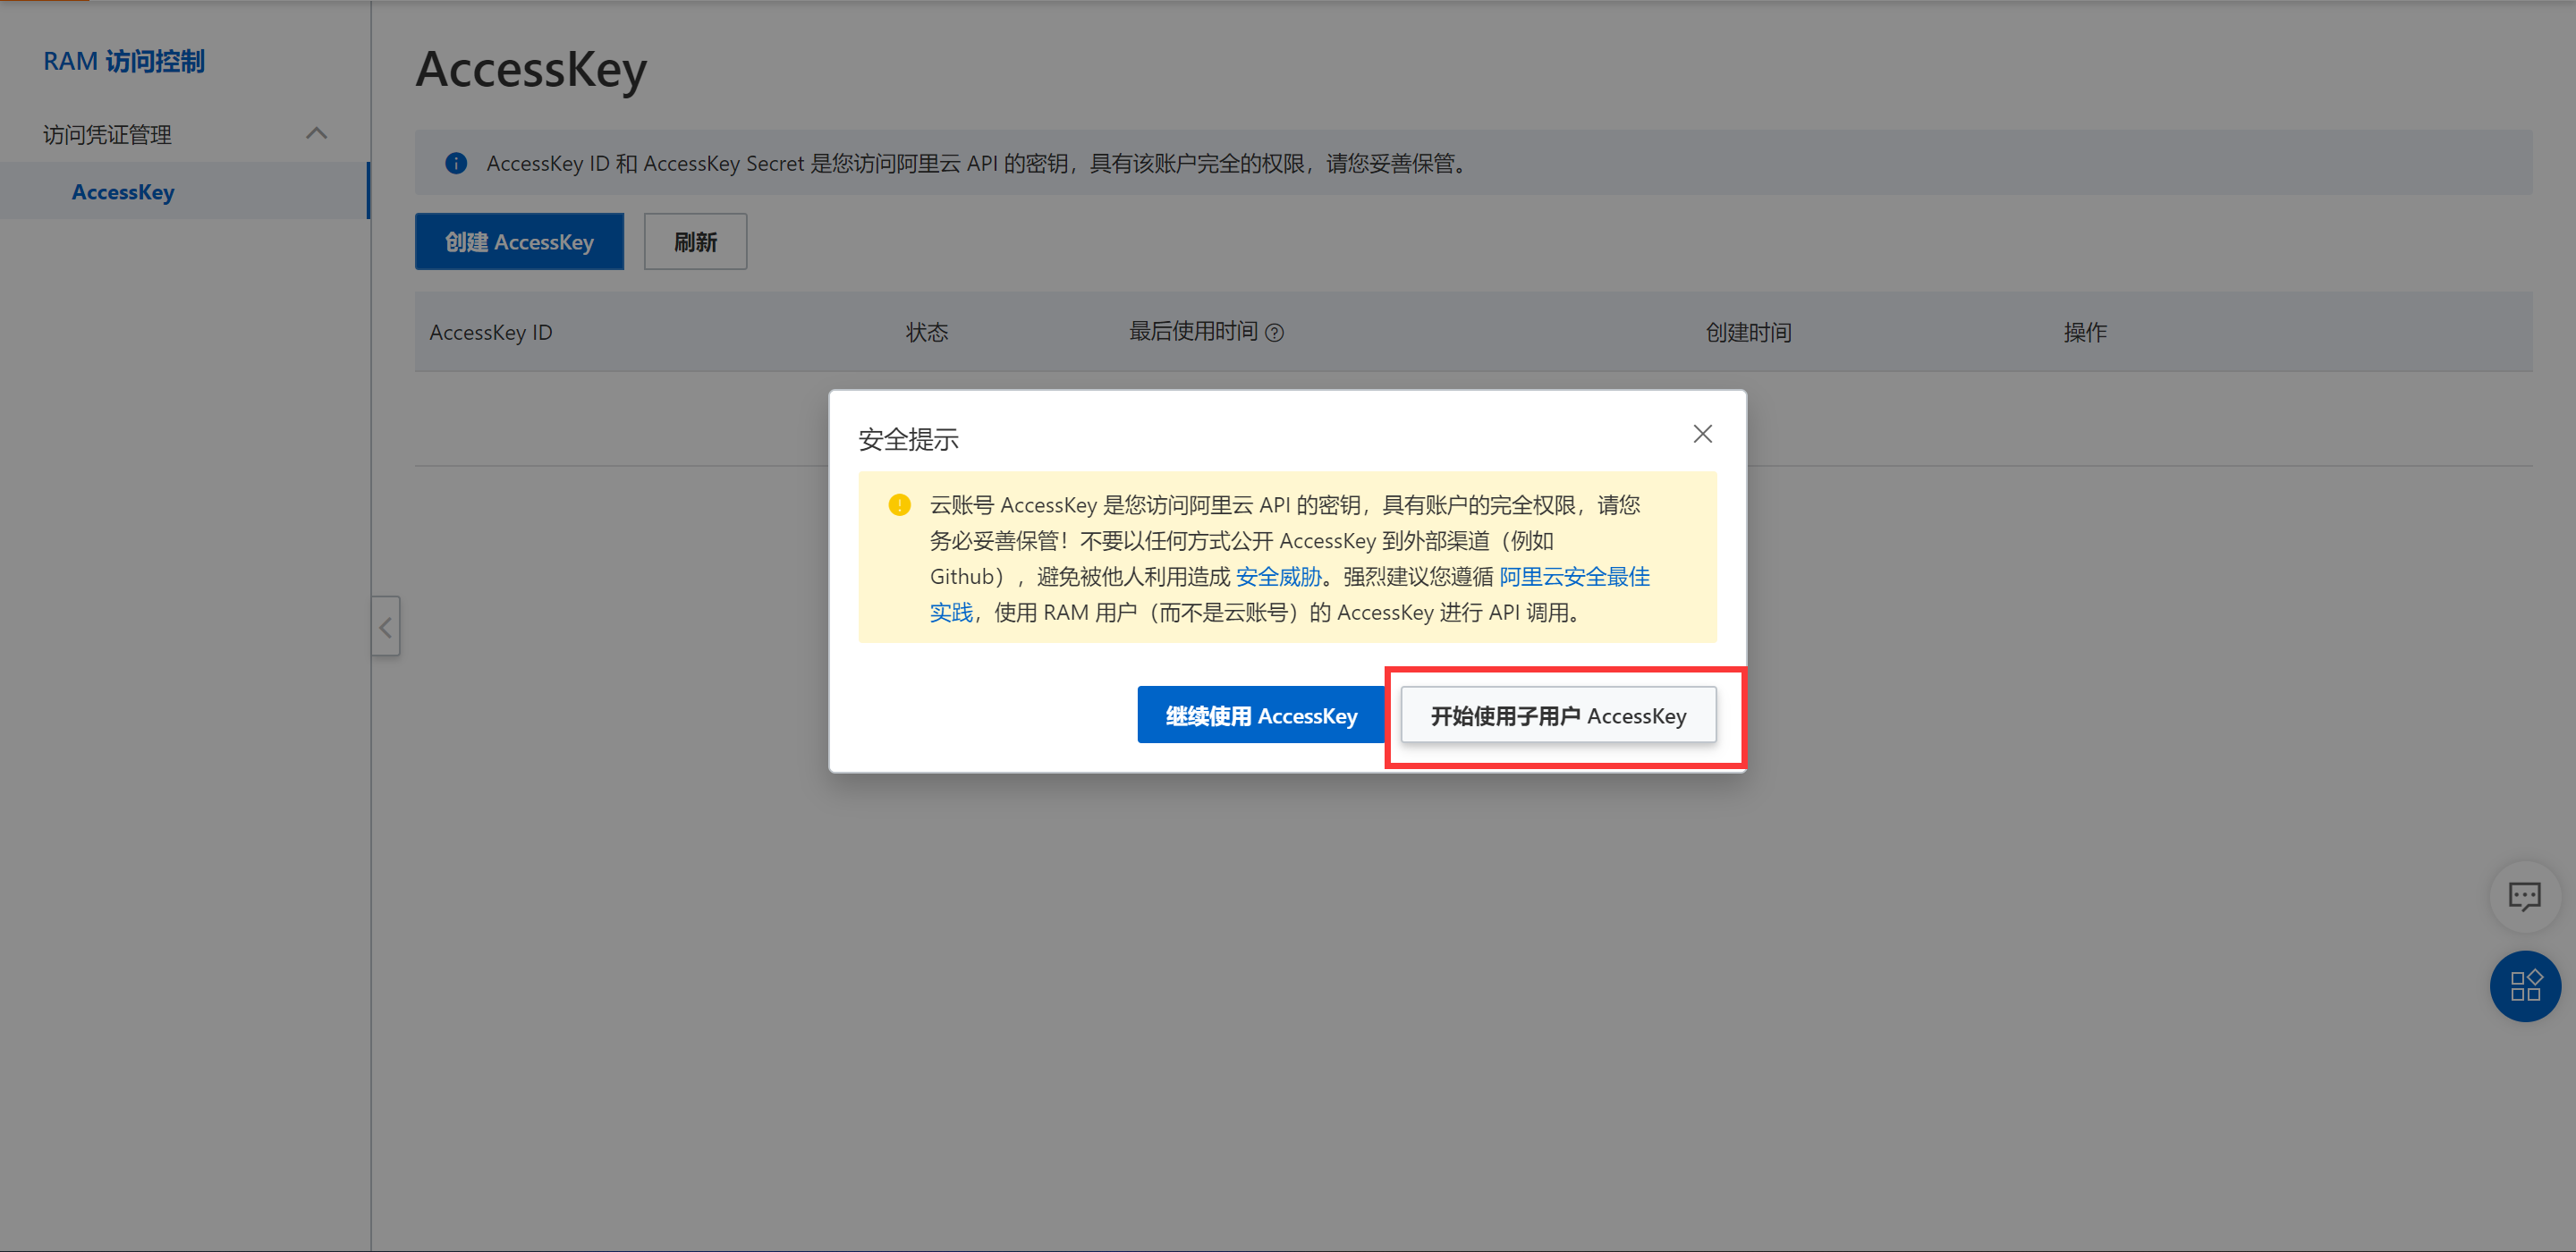Click 开始使用子用户 AccessKey button
Viewport: 2576px width, 1252px height.
[x=1557, y=715]
